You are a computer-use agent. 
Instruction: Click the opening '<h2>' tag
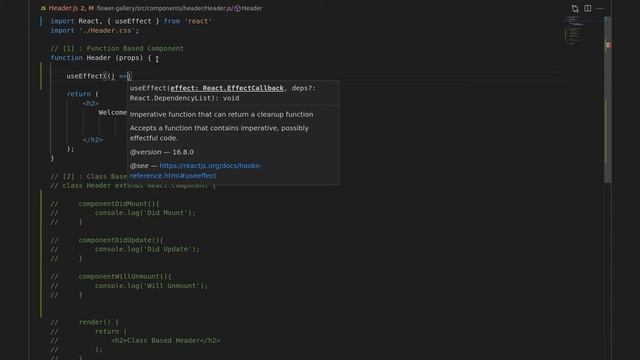tap(91, 104)
